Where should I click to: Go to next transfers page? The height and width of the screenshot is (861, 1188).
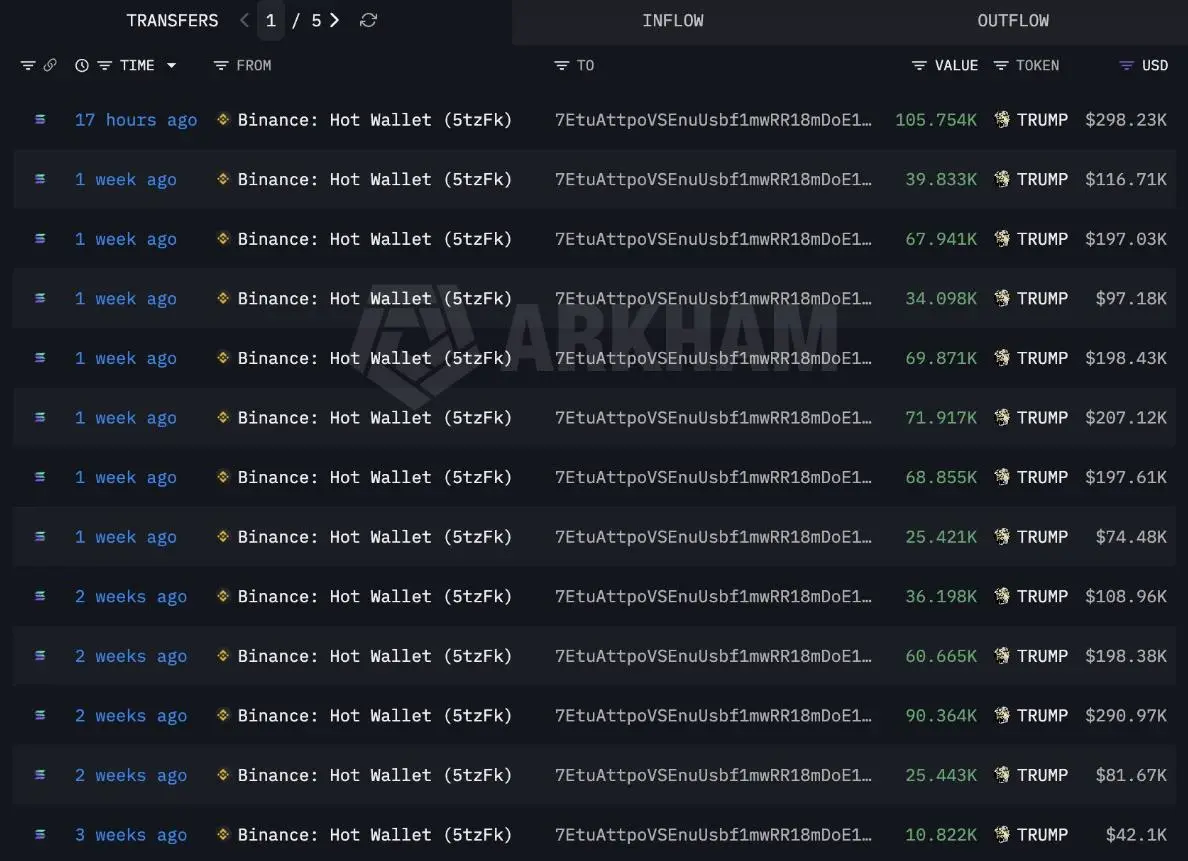click(334, 20)
